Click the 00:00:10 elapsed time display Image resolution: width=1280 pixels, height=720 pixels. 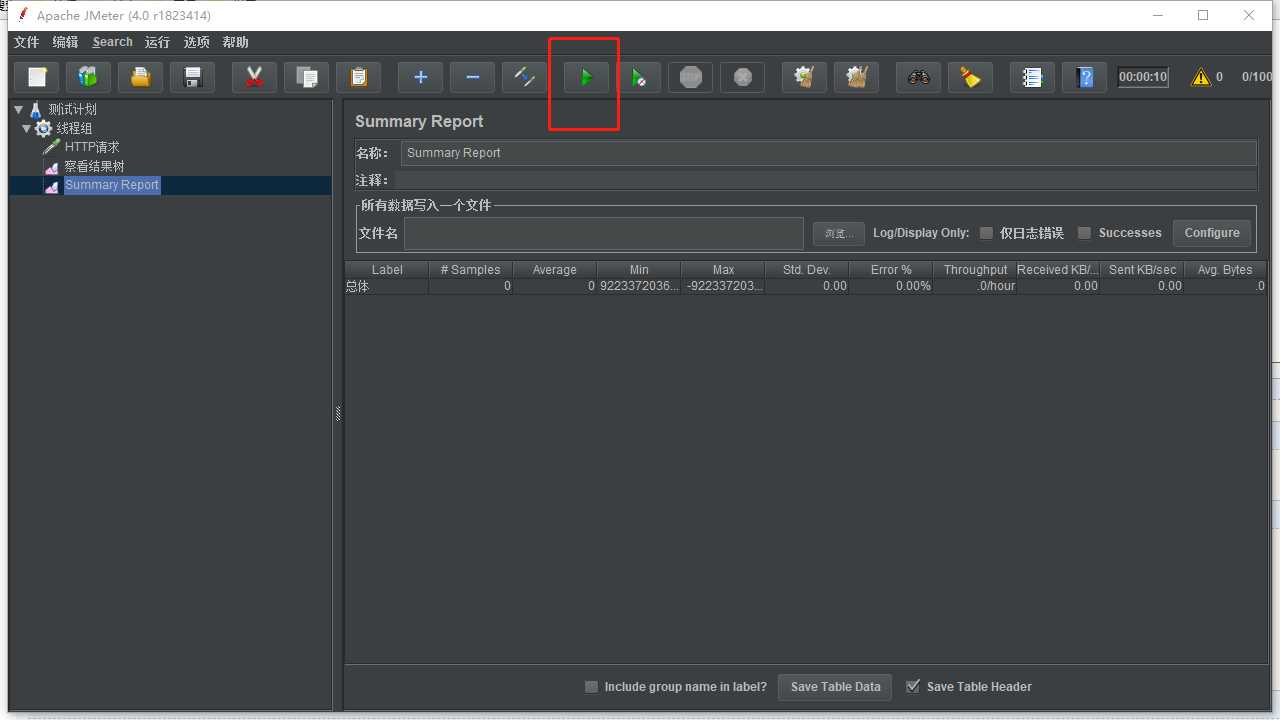[x=1143, y=77]
